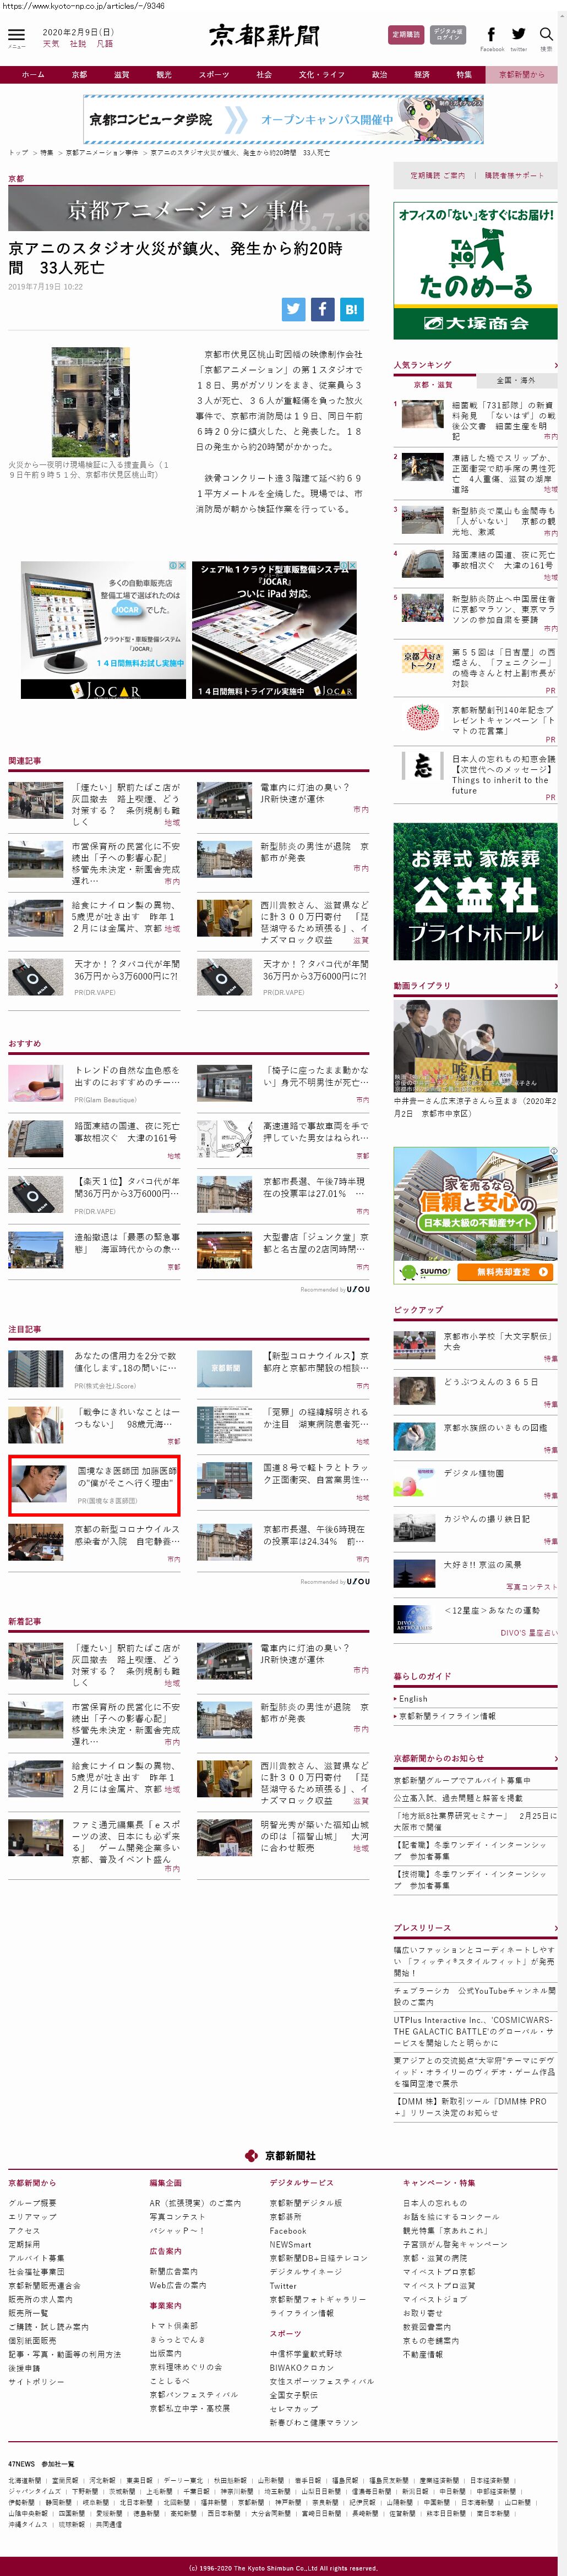Open スポーツ in the navigation bar

tap(213, 75)
